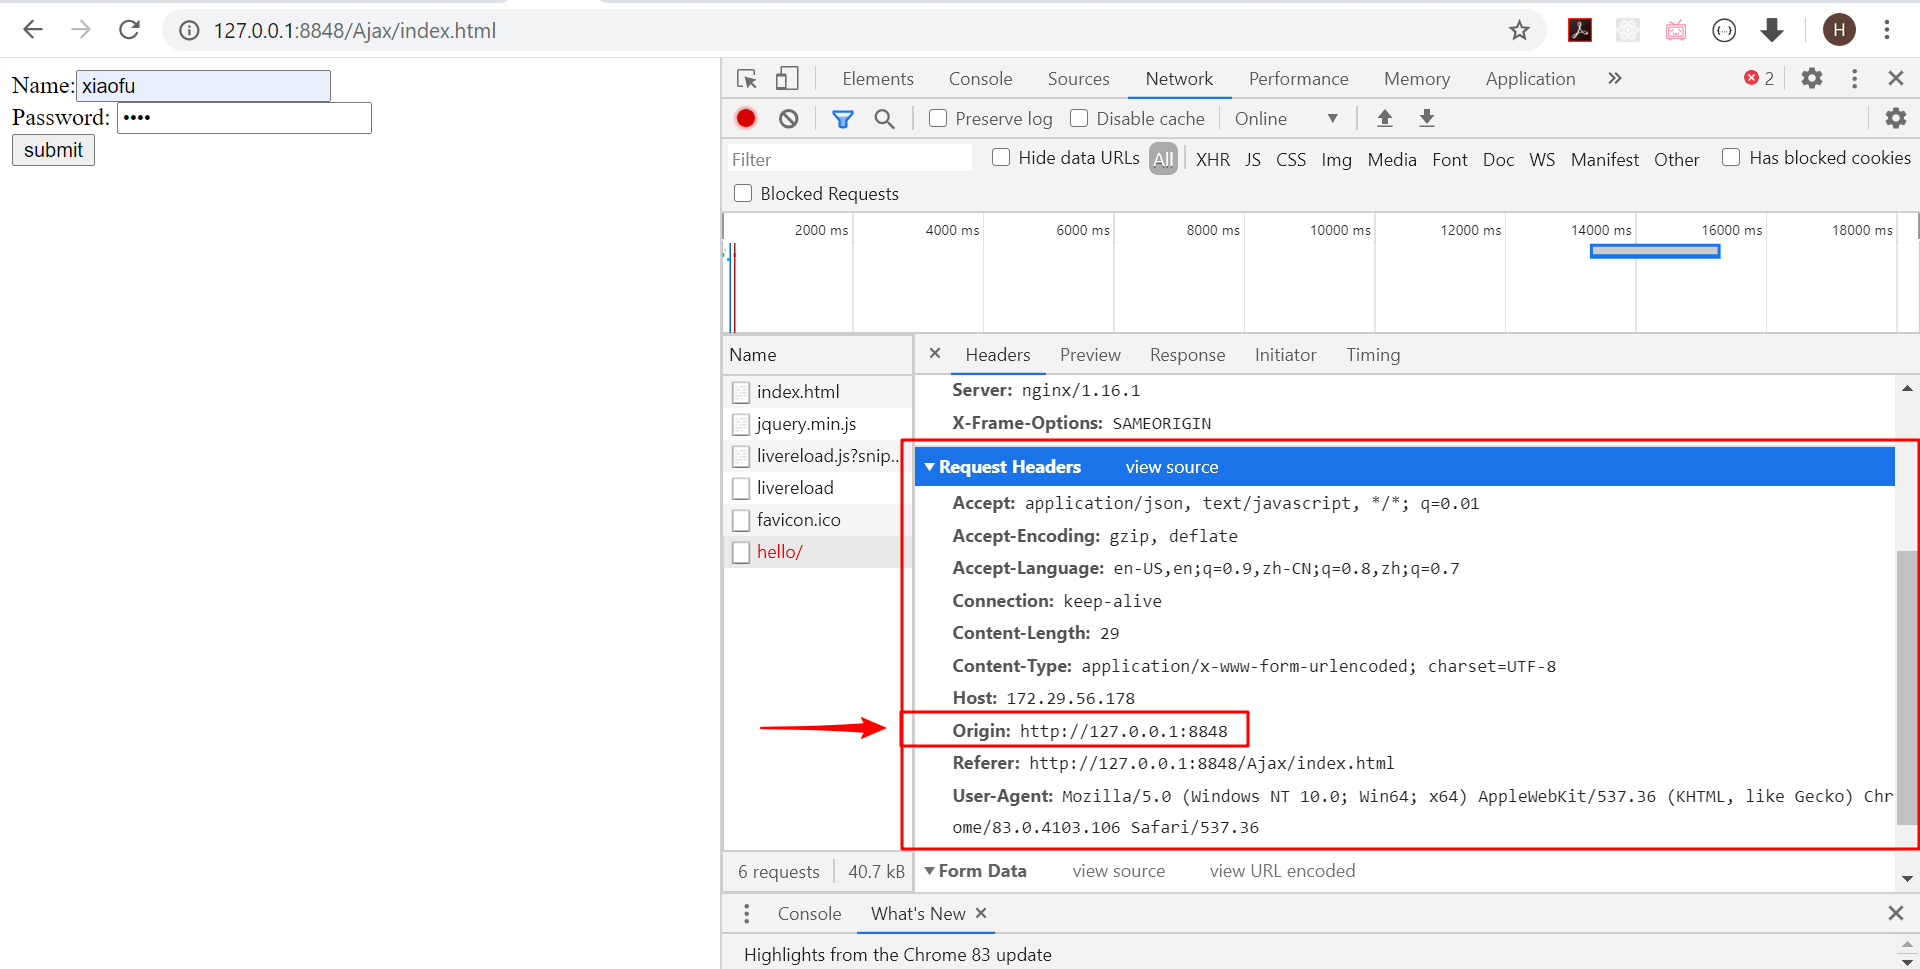
Task: Open the Online throttling dropdown
Action: 1286,119
